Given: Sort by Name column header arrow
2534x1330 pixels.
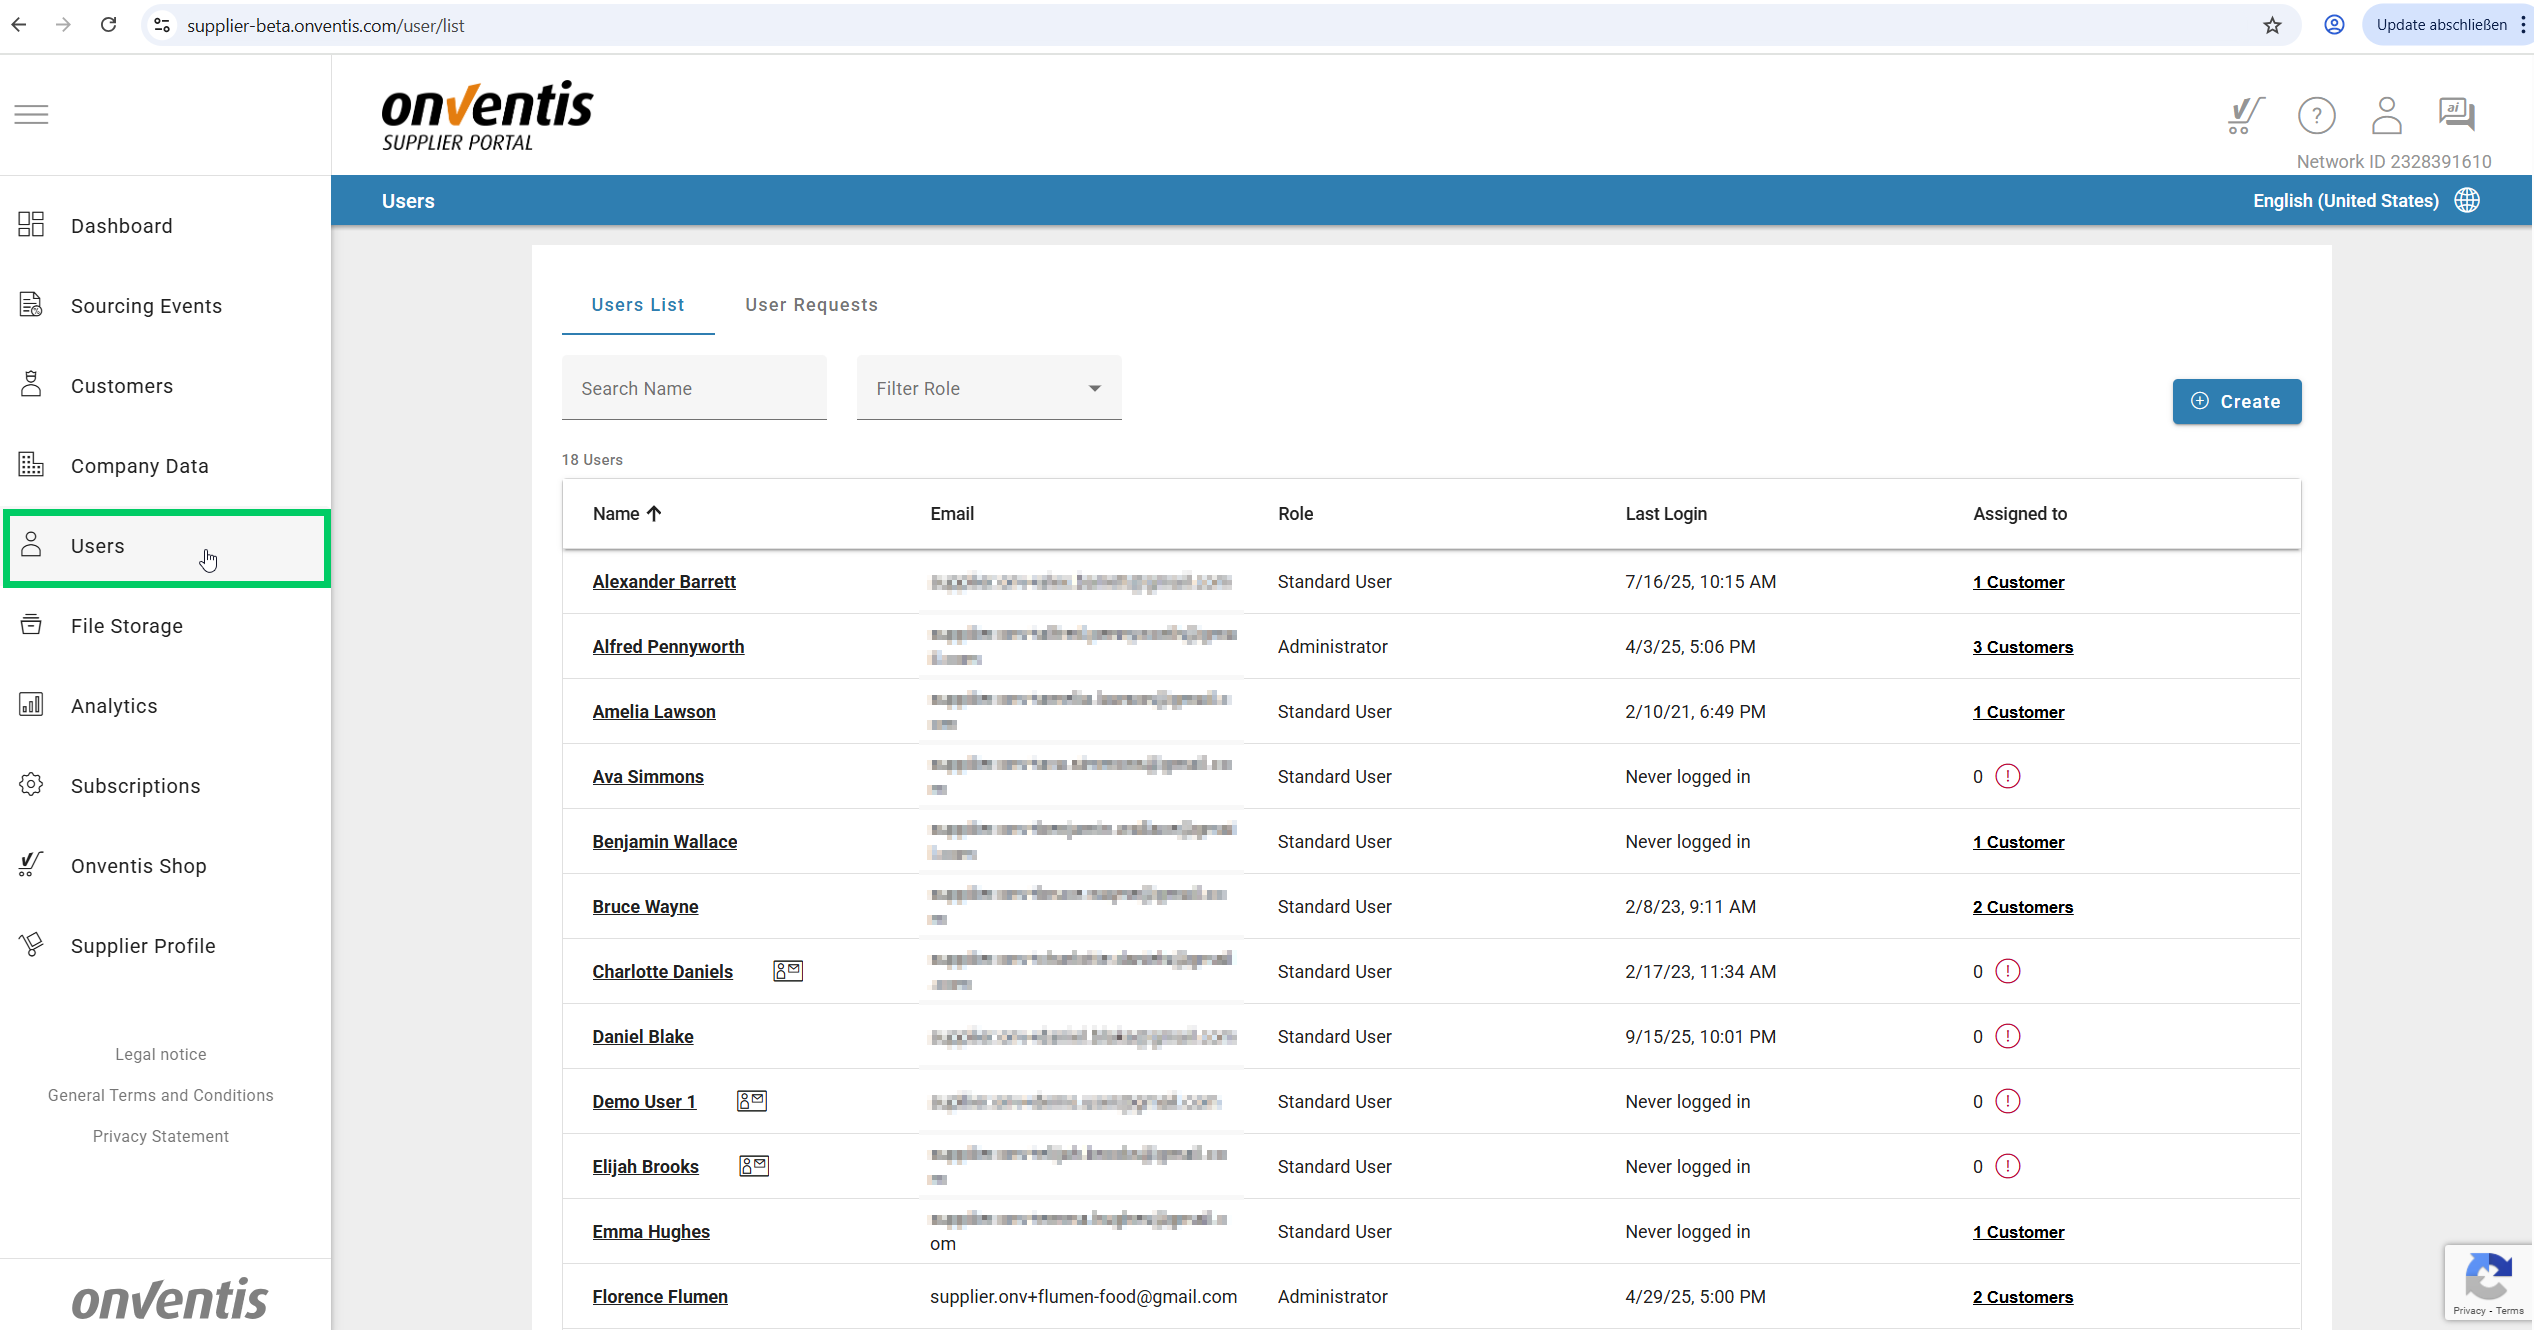Looking at the screenshot, I should 654,513.
